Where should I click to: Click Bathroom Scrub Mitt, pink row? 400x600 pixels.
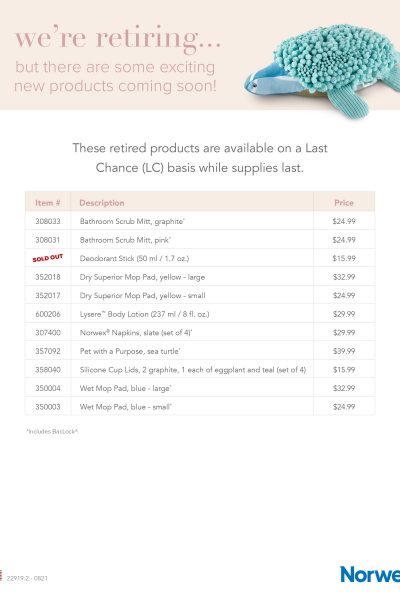tap(200, 240)
